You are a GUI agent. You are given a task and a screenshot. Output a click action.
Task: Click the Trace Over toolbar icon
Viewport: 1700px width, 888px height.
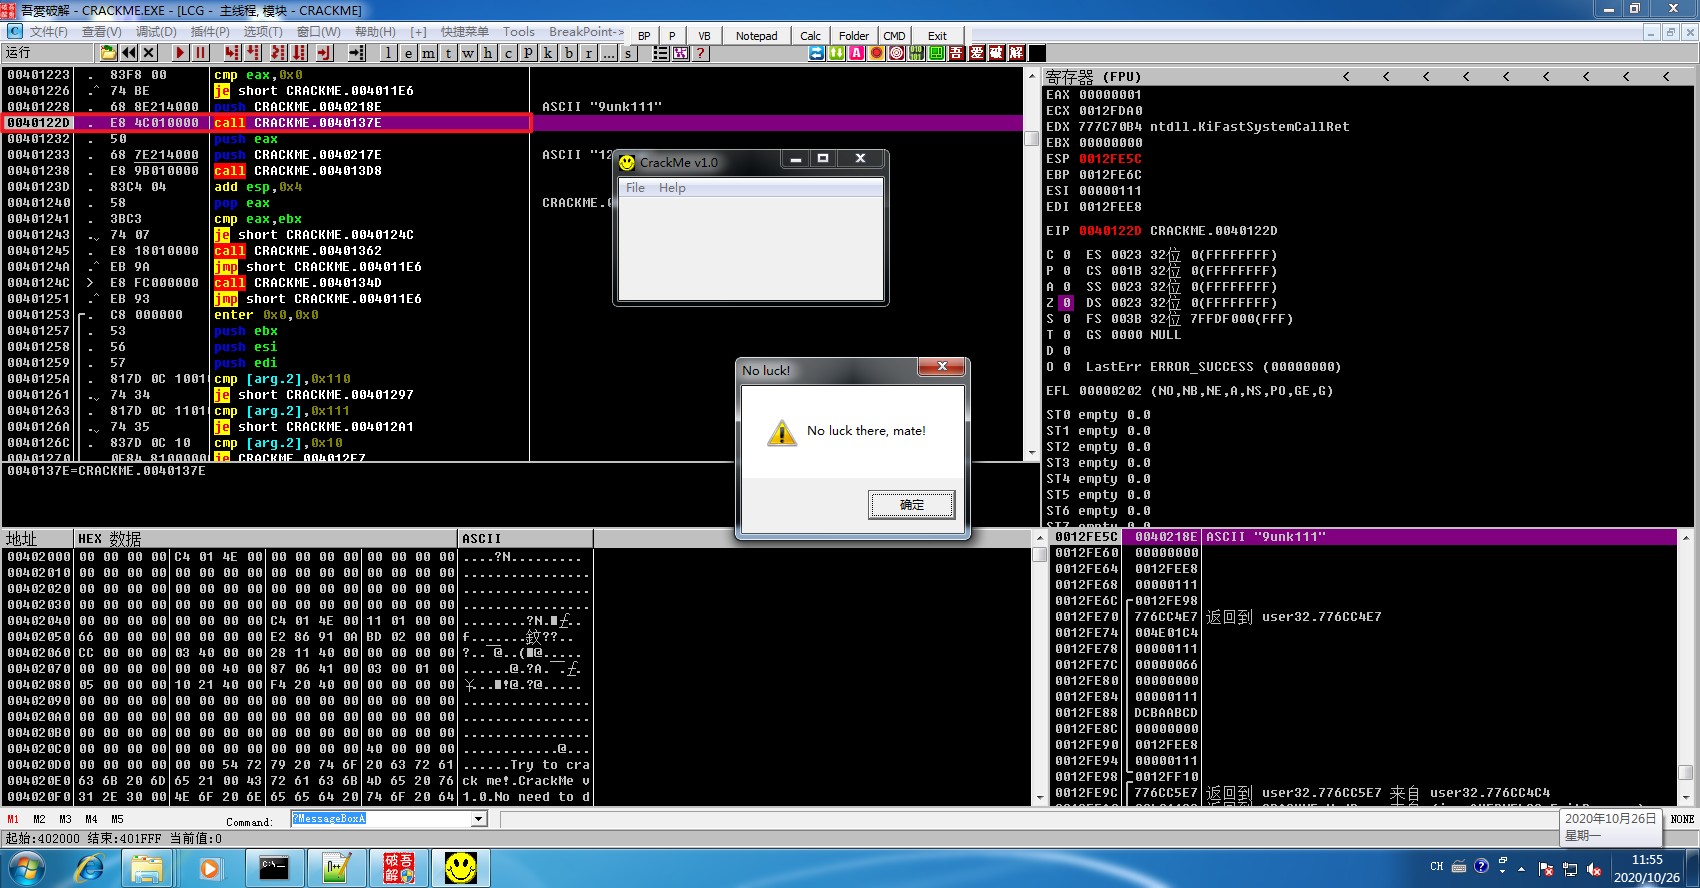click(299, 53)
